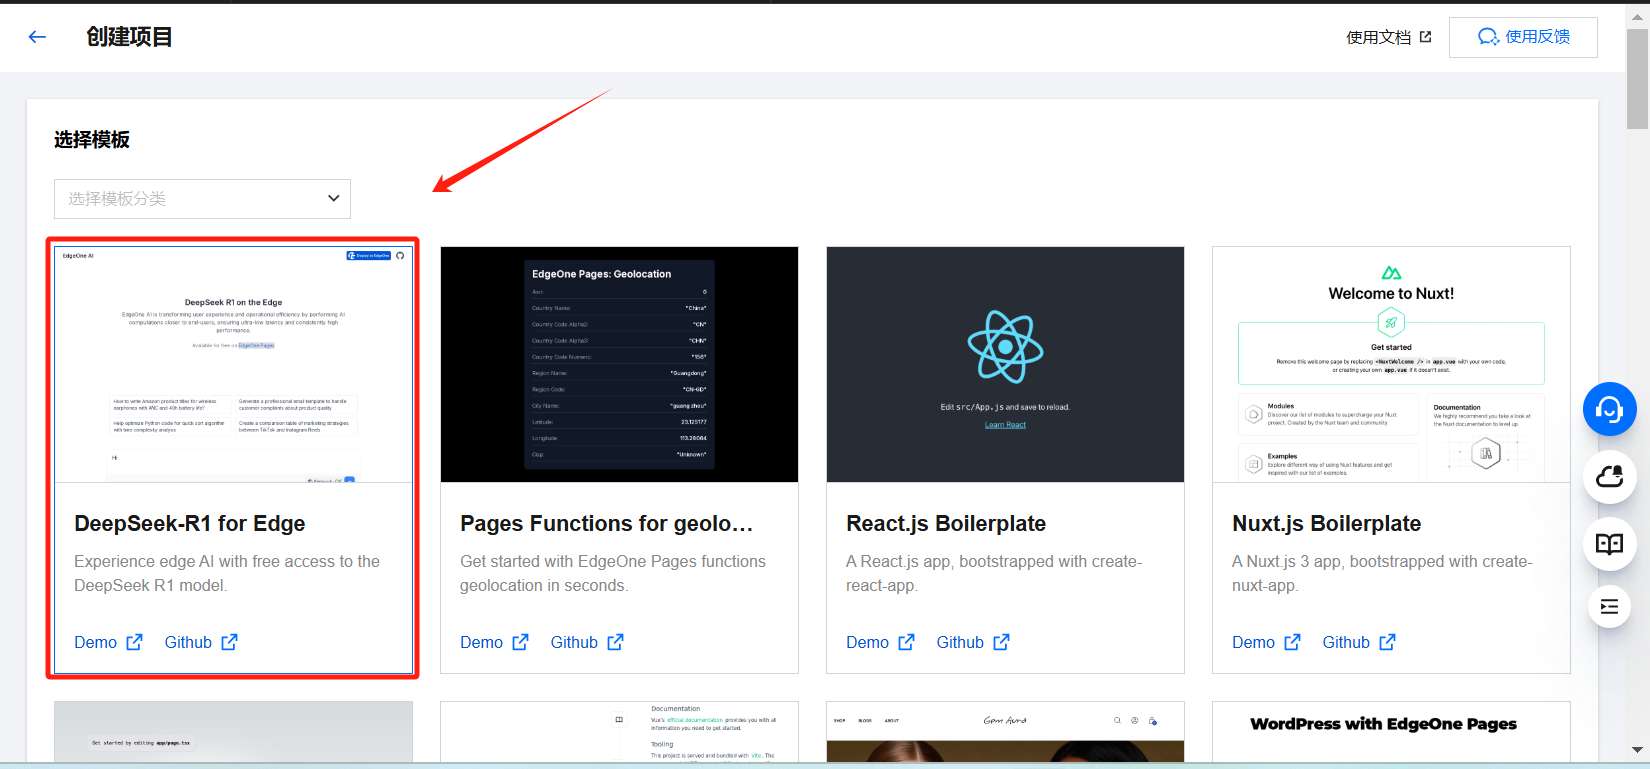Open the book documentation floating icon
The height and width of the screenshot is (769, 1650).
pyautogui.click(x=1609, y=544)
